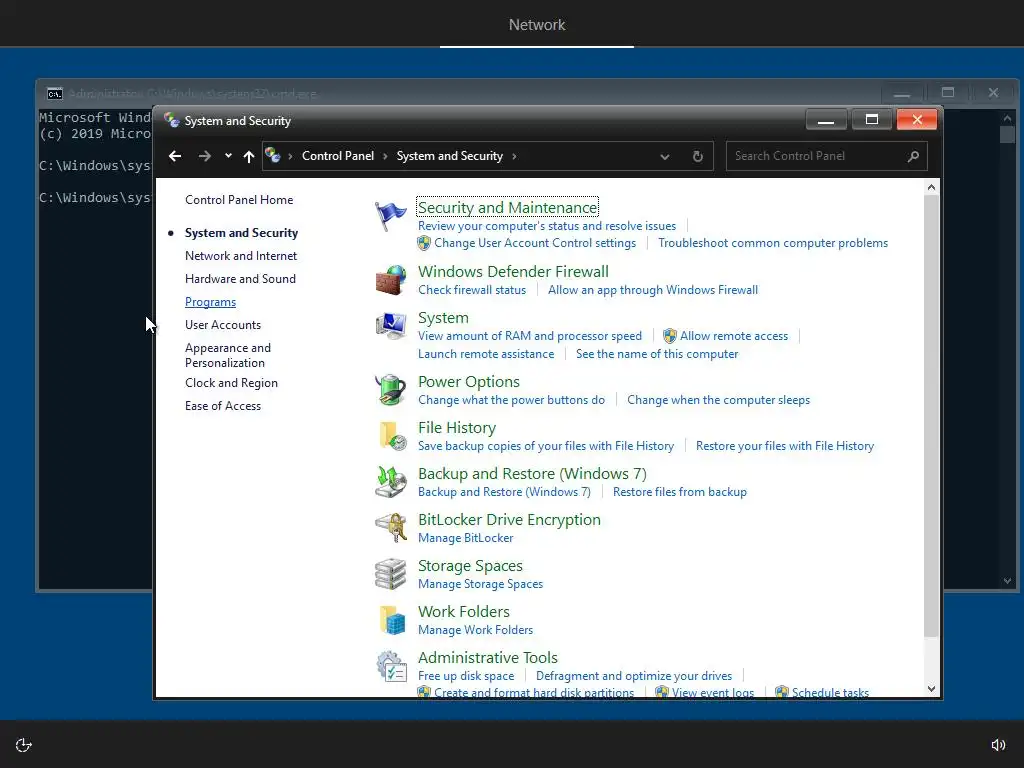Click the cmd.exe window title icon
Screen dimensions: 1024x768
[55, 94]
